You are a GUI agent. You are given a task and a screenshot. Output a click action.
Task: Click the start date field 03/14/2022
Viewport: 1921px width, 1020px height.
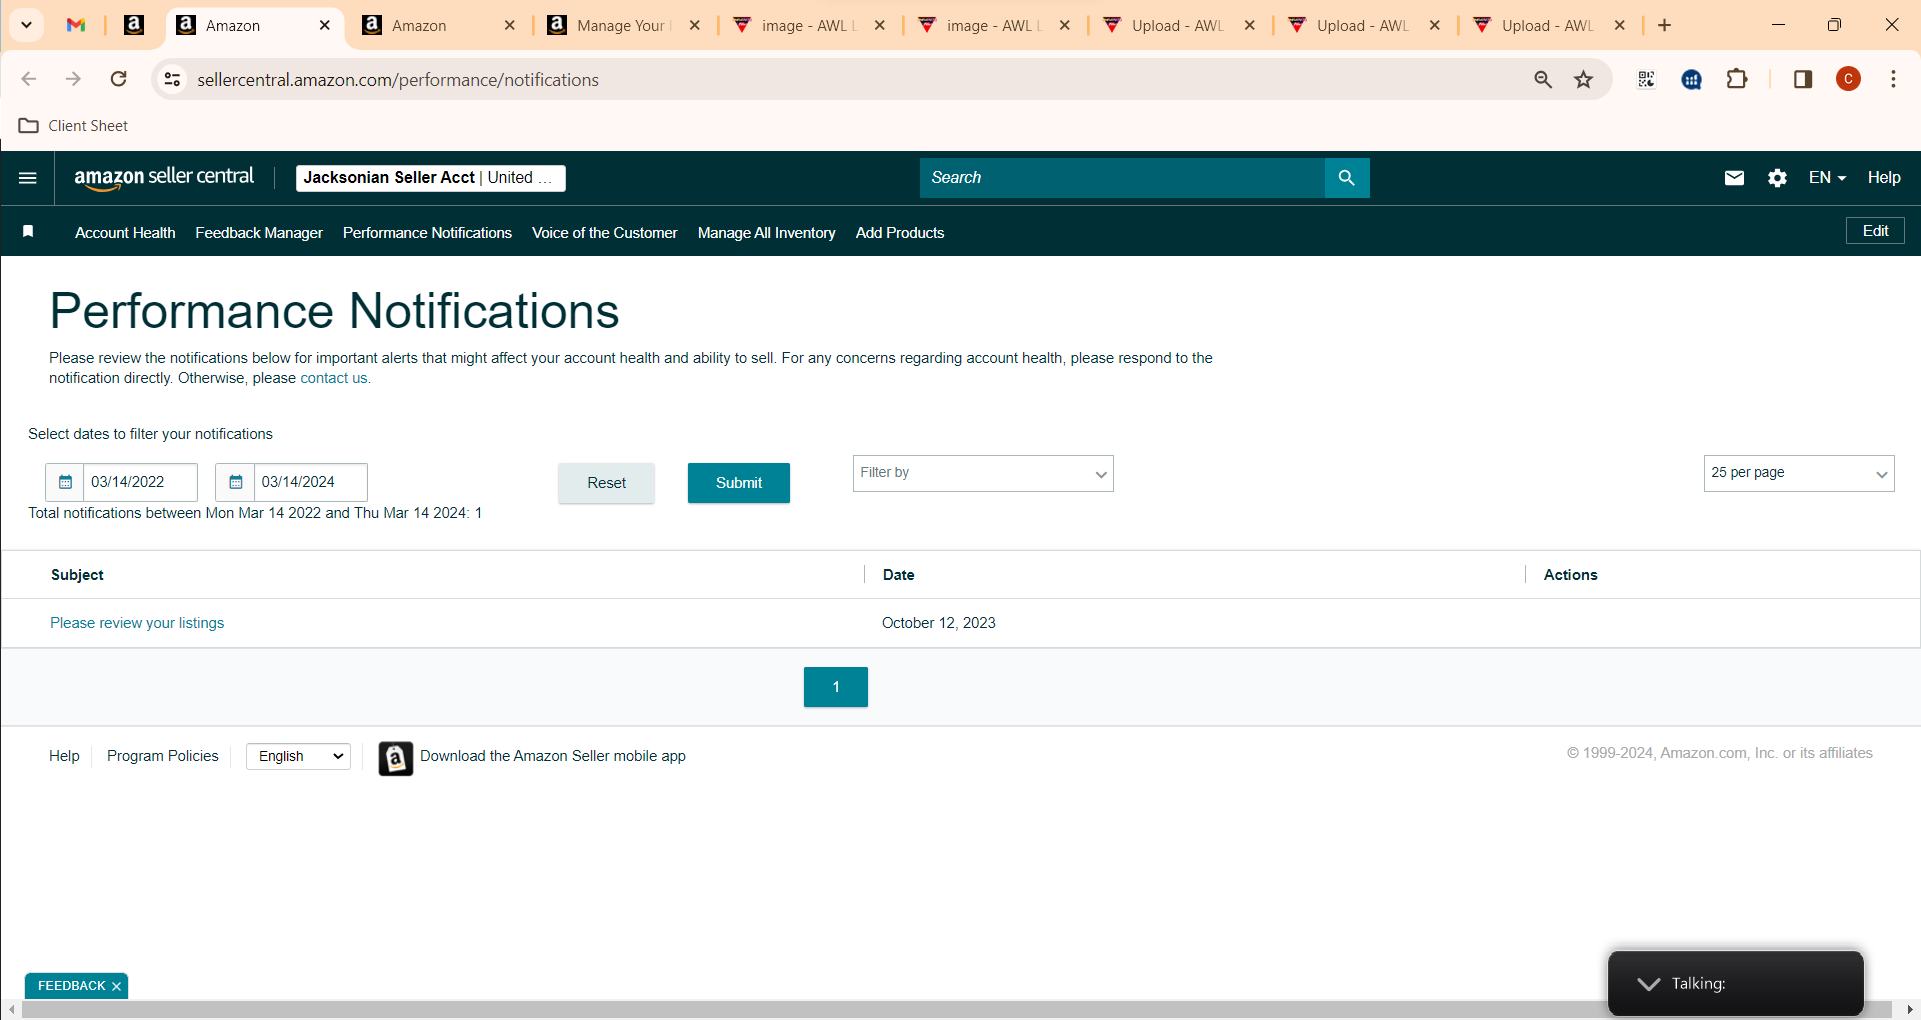[x=140, y=482]
